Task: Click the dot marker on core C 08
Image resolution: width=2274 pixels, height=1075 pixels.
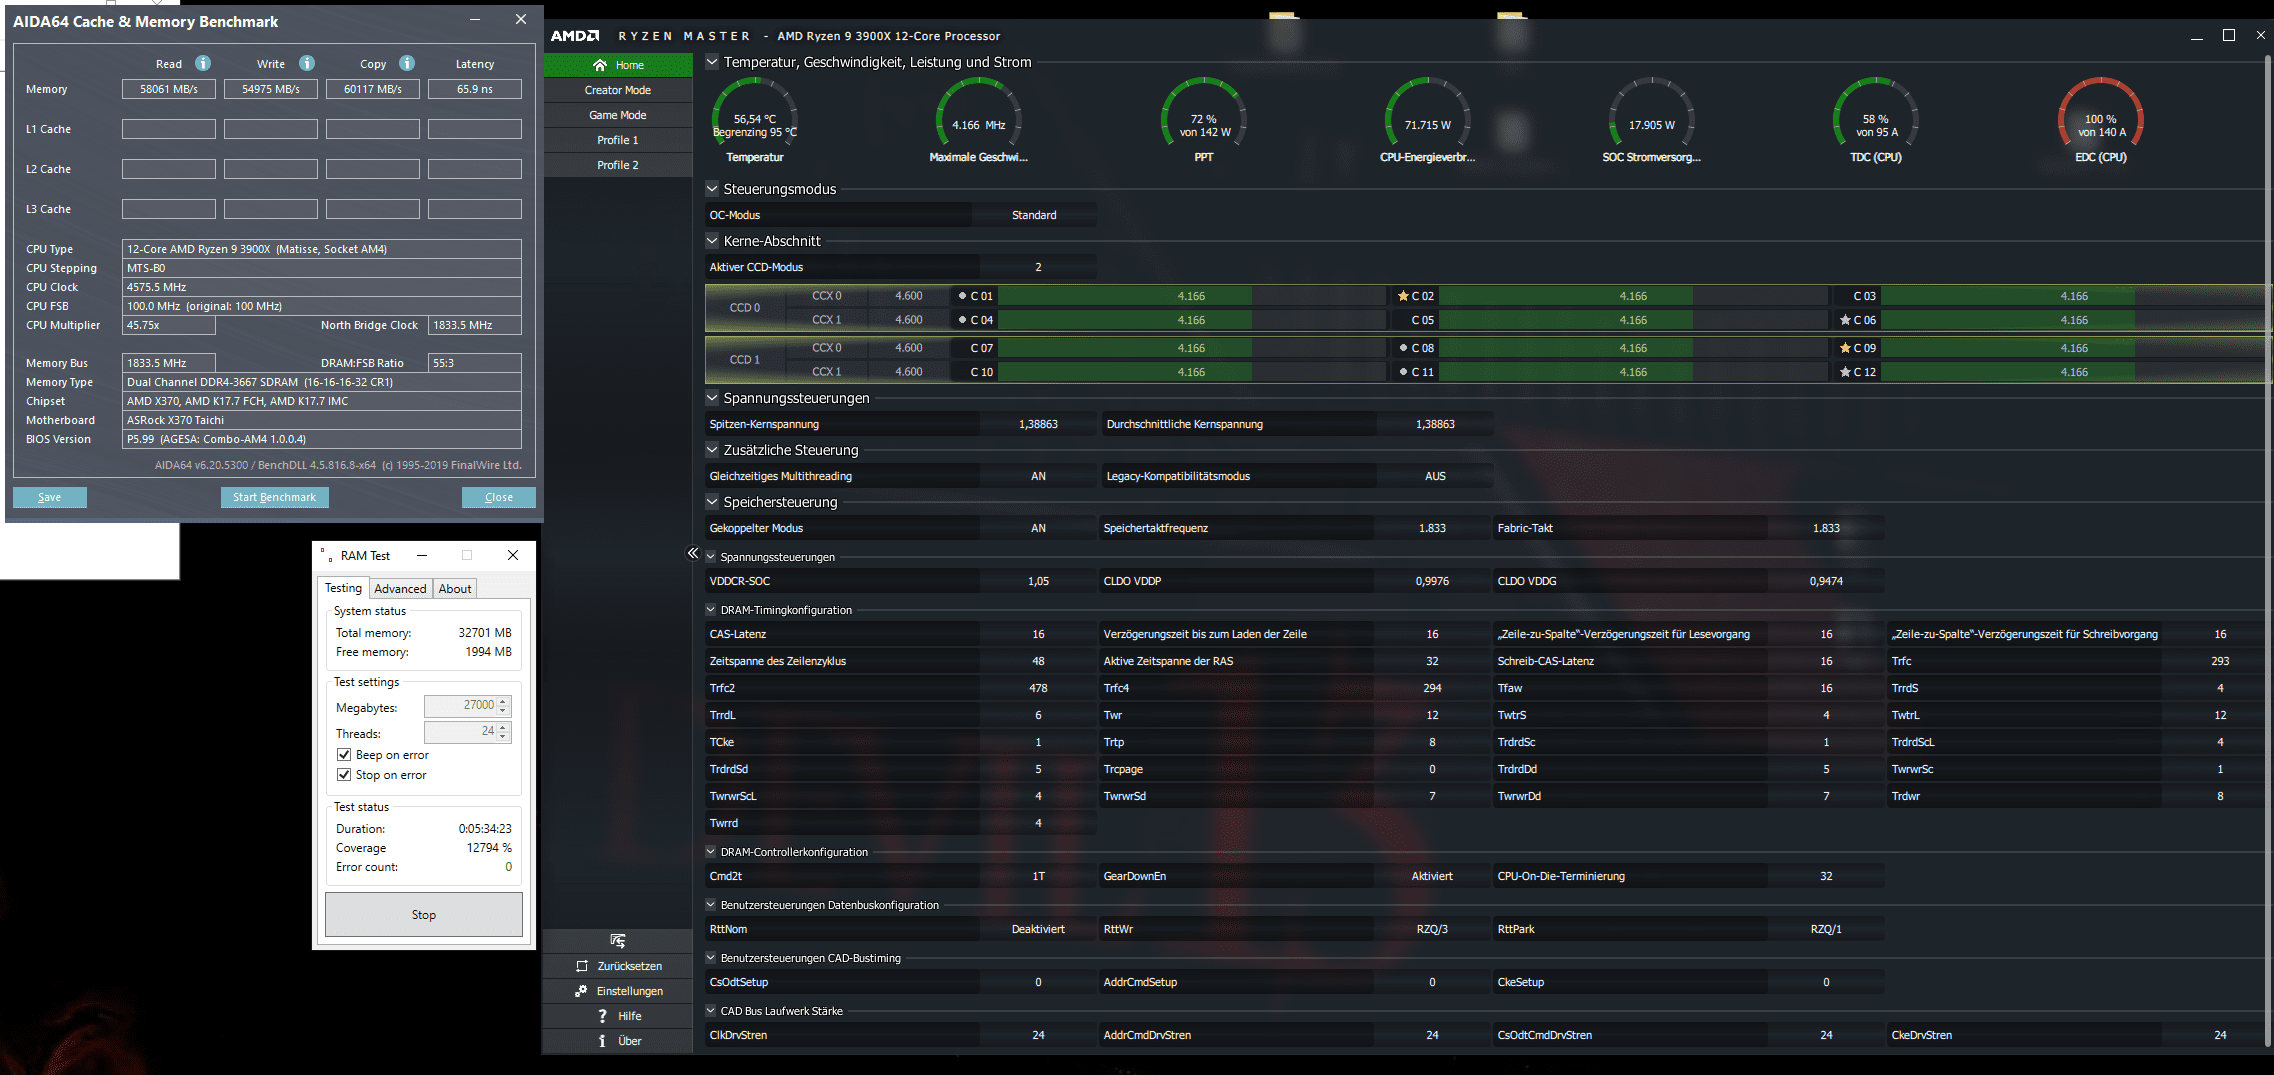Action: 1403,348
